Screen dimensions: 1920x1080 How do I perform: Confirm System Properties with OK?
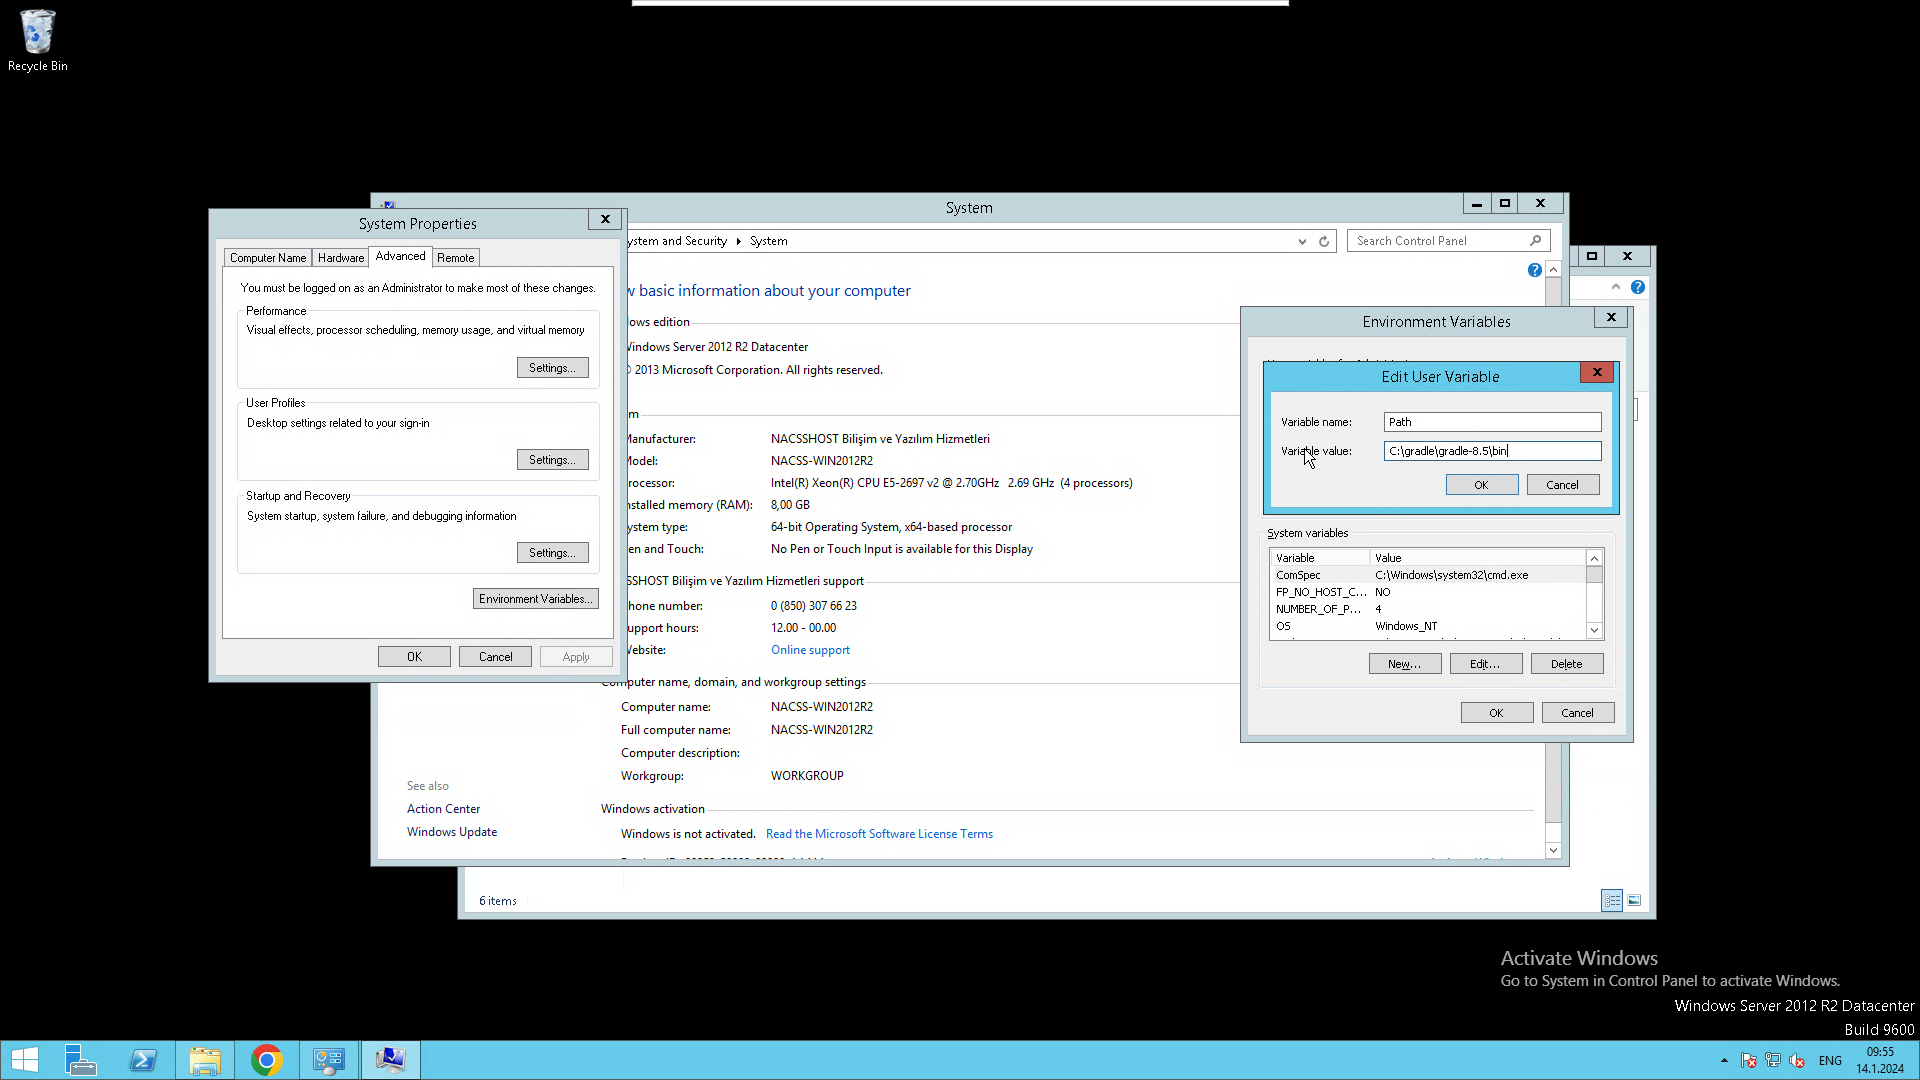(x=414, y=657)
